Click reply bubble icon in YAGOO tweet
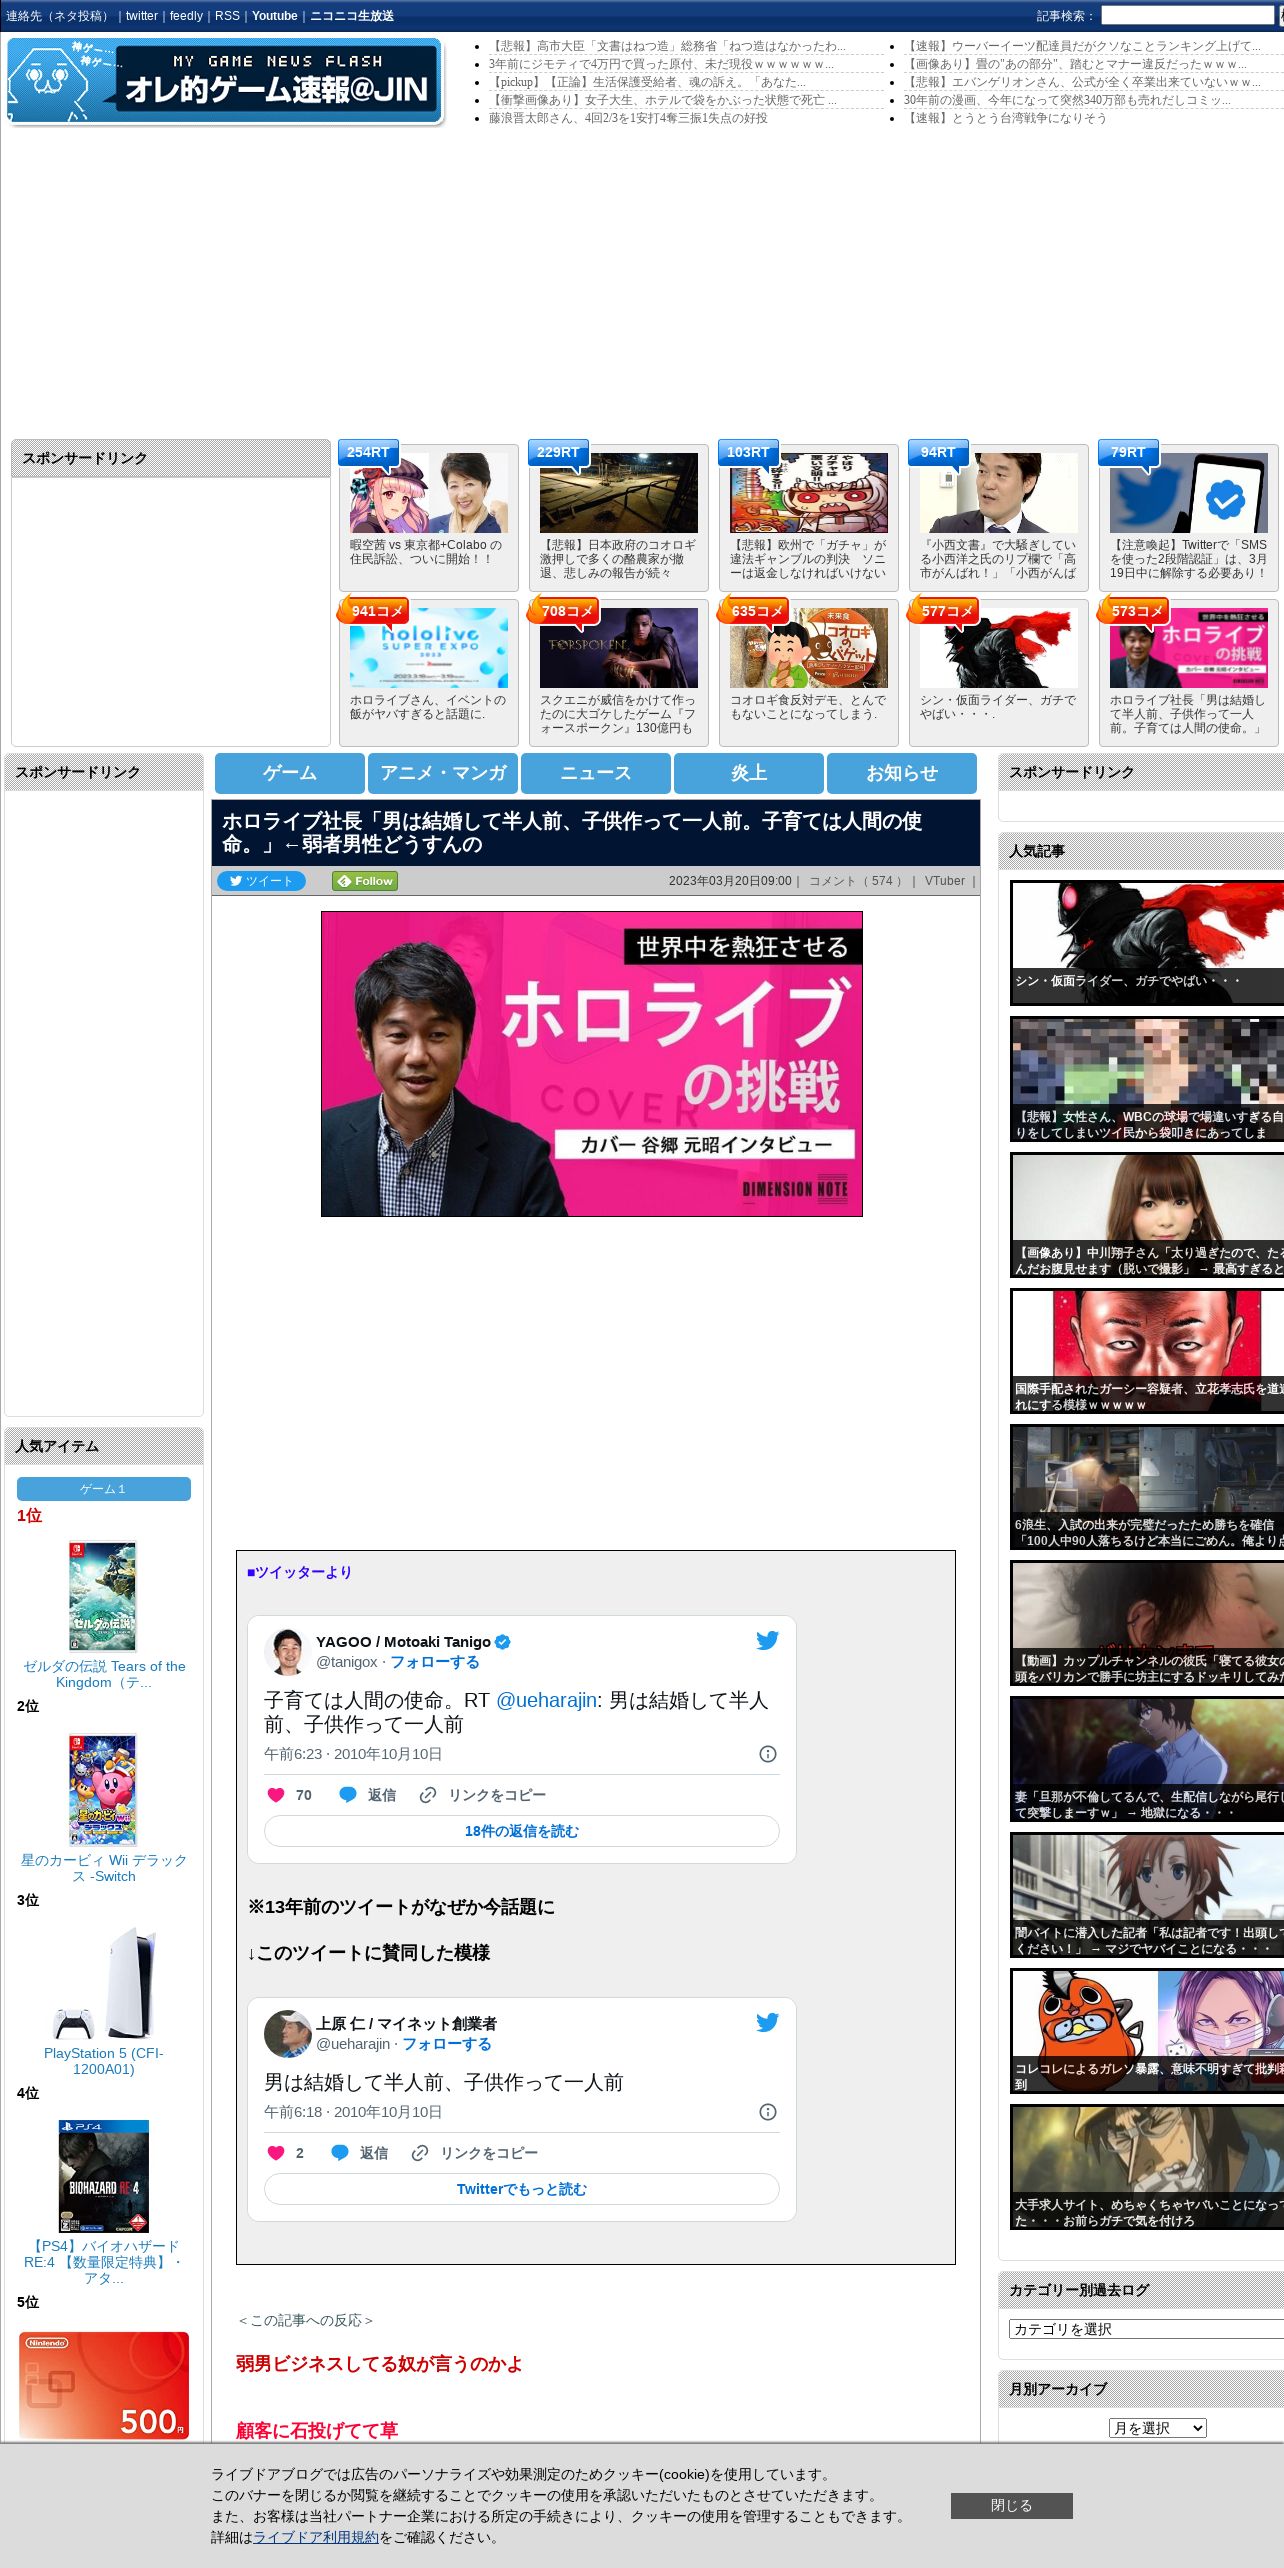The image size is (1284, 2568). click(x=348, y=1795)
